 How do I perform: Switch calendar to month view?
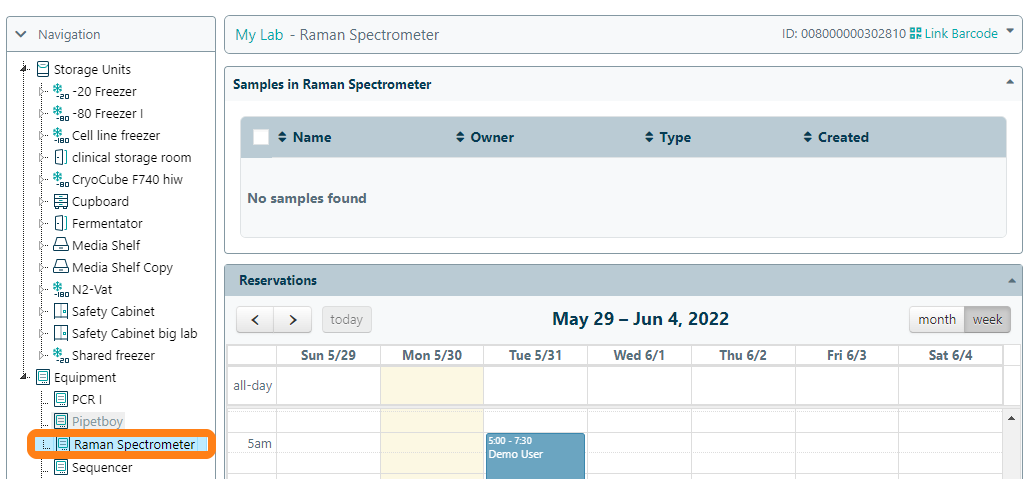click(x=936, y=319)
